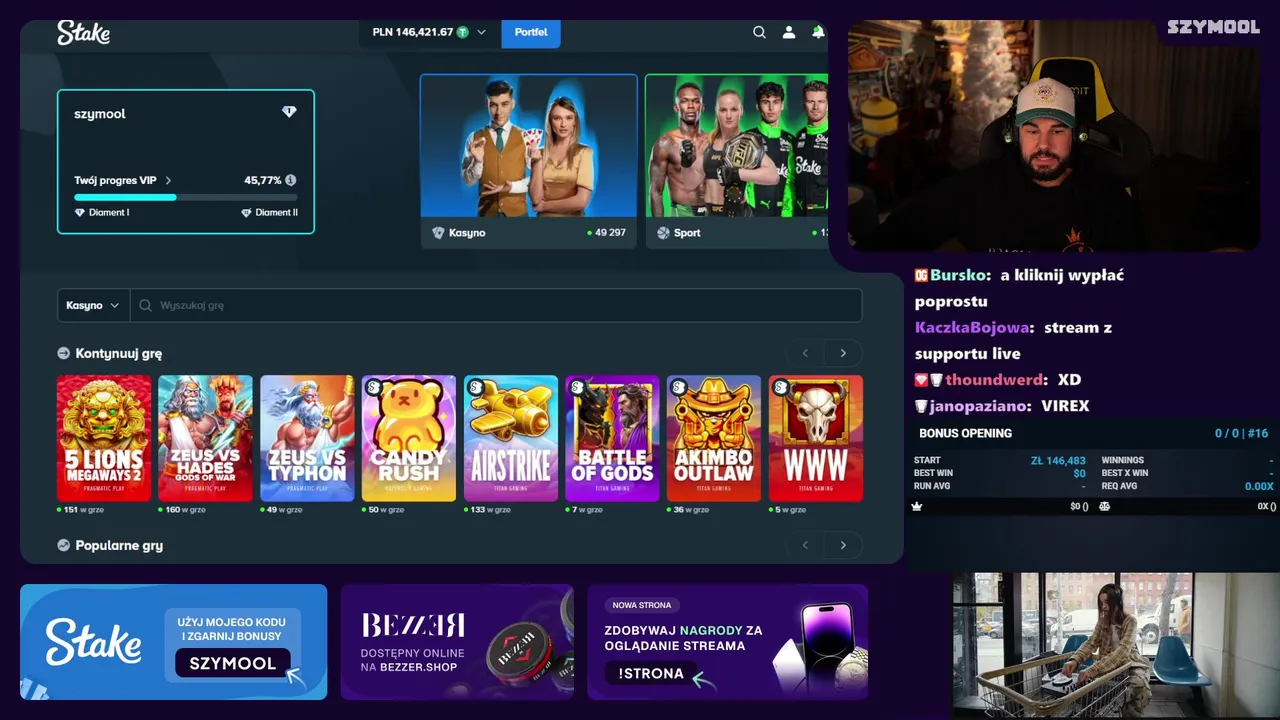
Task: Click the KaczkaBojowa chat username
Action: tap(971, 327)
